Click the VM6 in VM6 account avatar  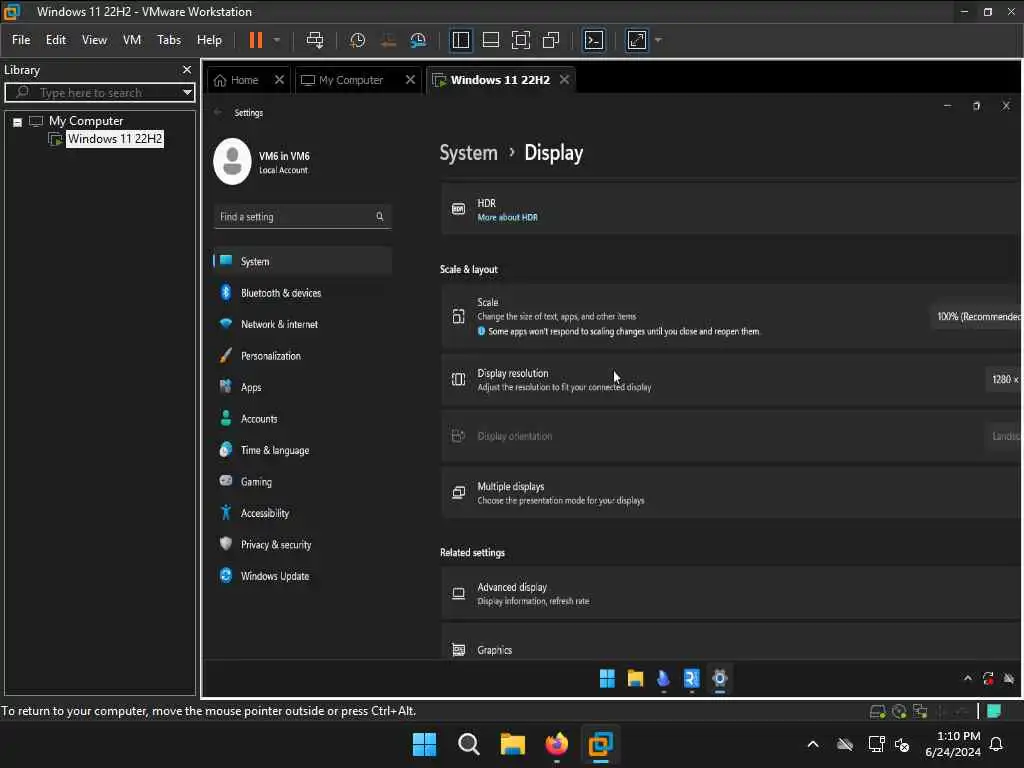pyautogui.click(x=232, y=161)
